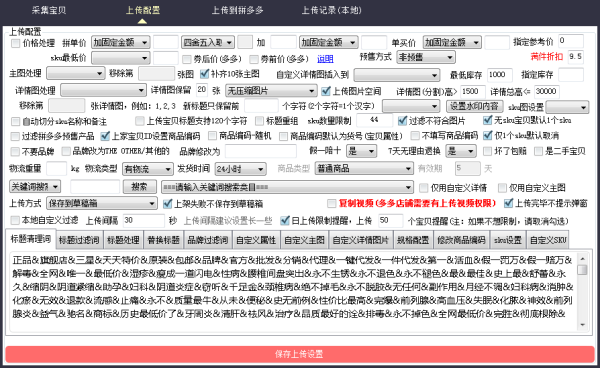Uncheck 补齐10张主图 option

(x=205, y=73)
